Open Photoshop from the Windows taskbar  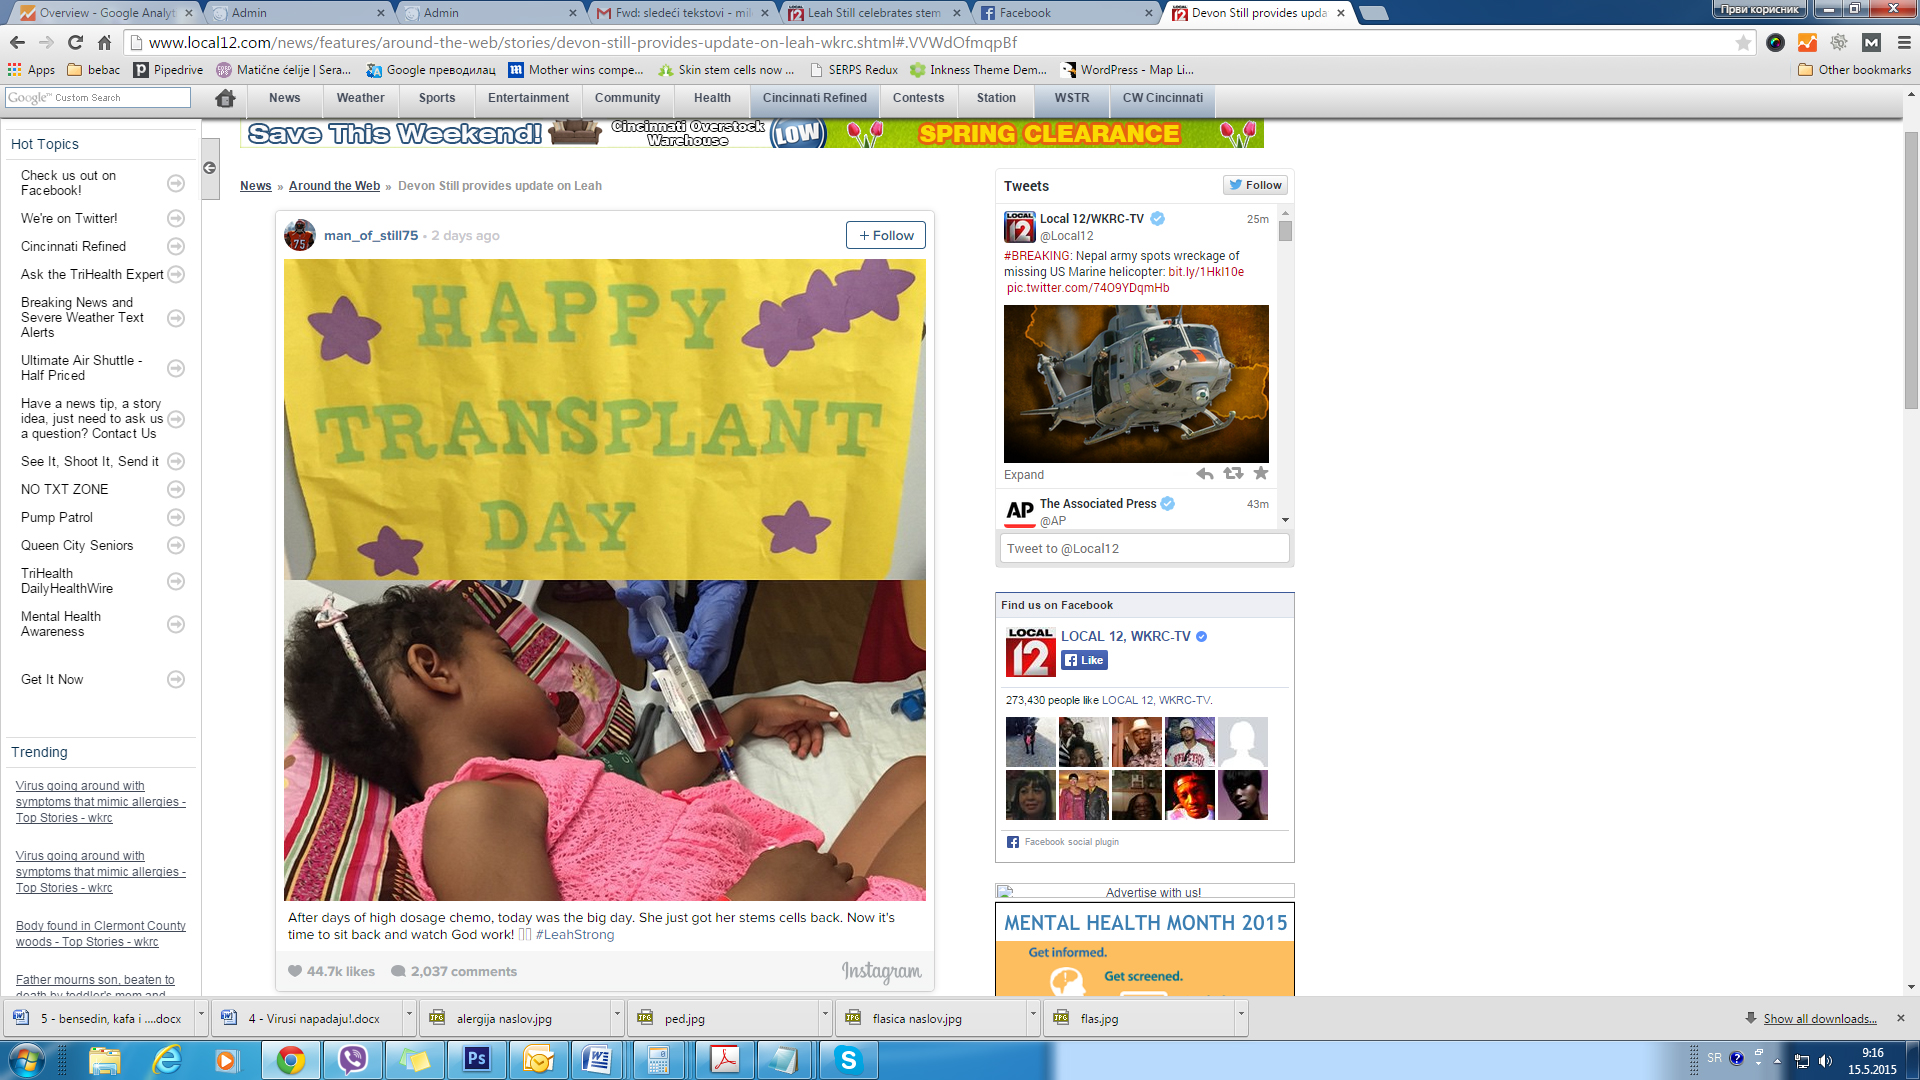(x=477, y=1059)
